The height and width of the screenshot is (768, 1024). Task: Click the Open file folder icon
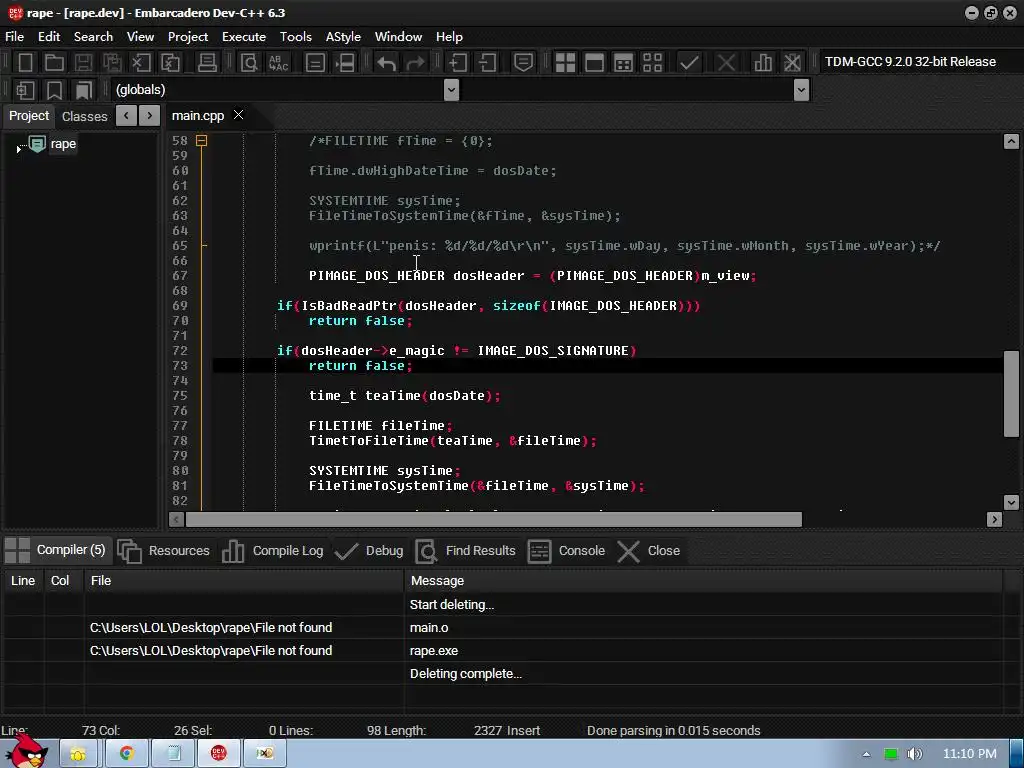pos(54,63)
